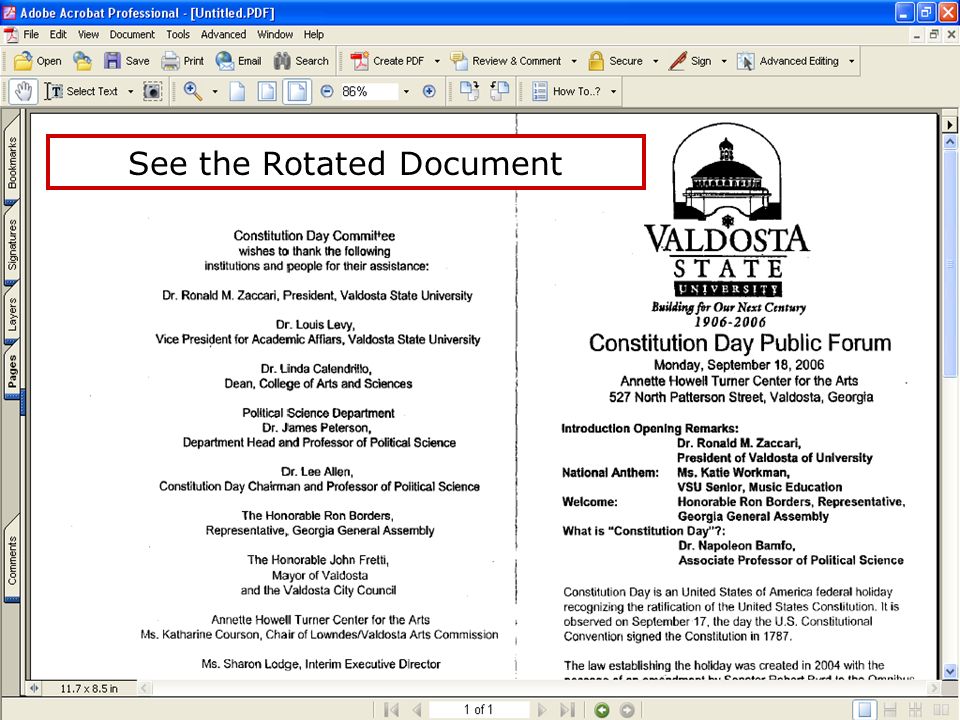Set view to Actual Size page icon

tap(238, 91)
